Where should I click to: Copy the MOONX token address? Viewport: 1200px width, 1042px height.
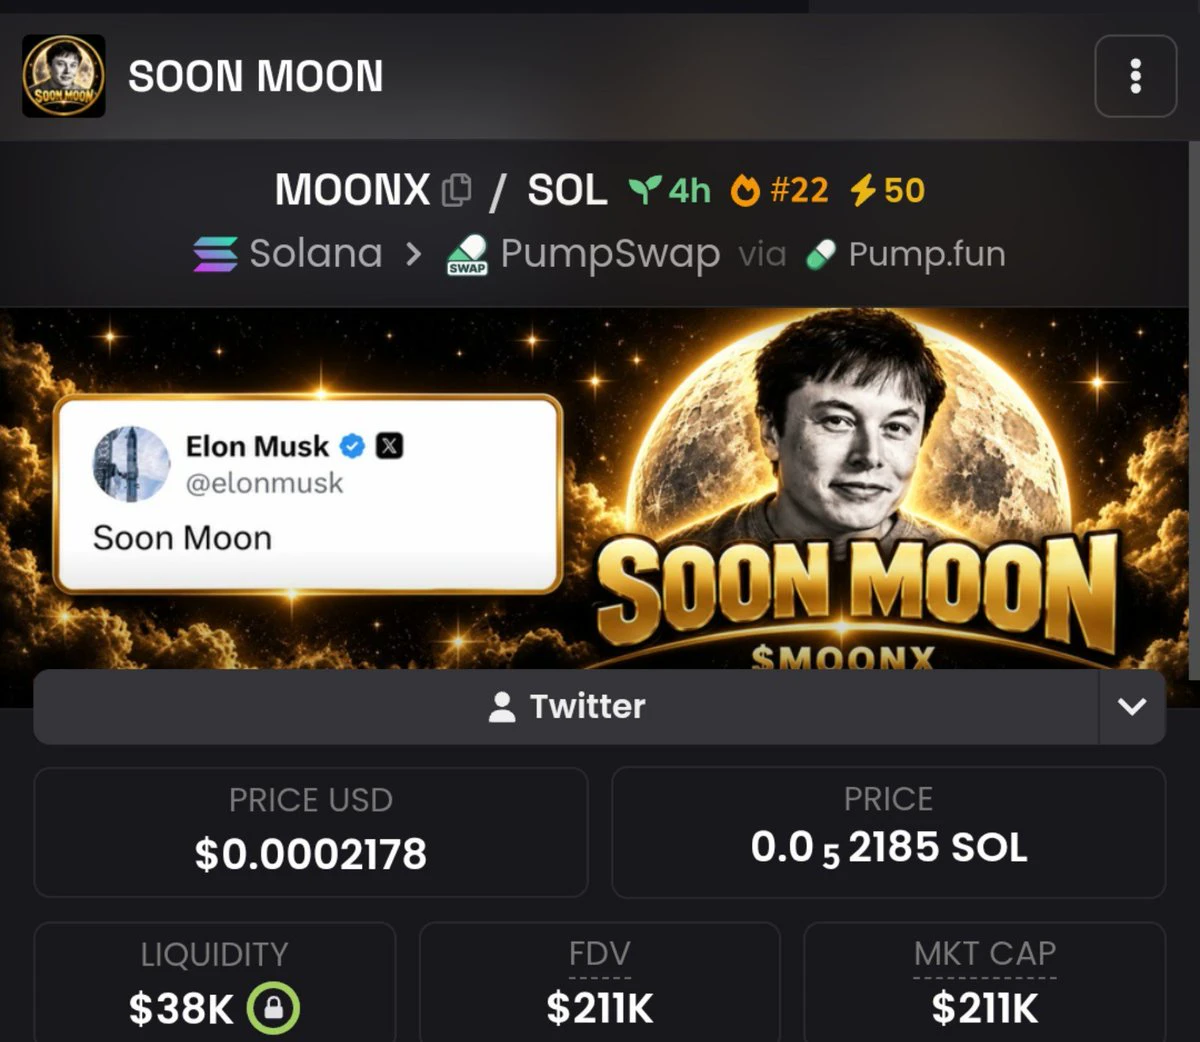tap(457, 190)
